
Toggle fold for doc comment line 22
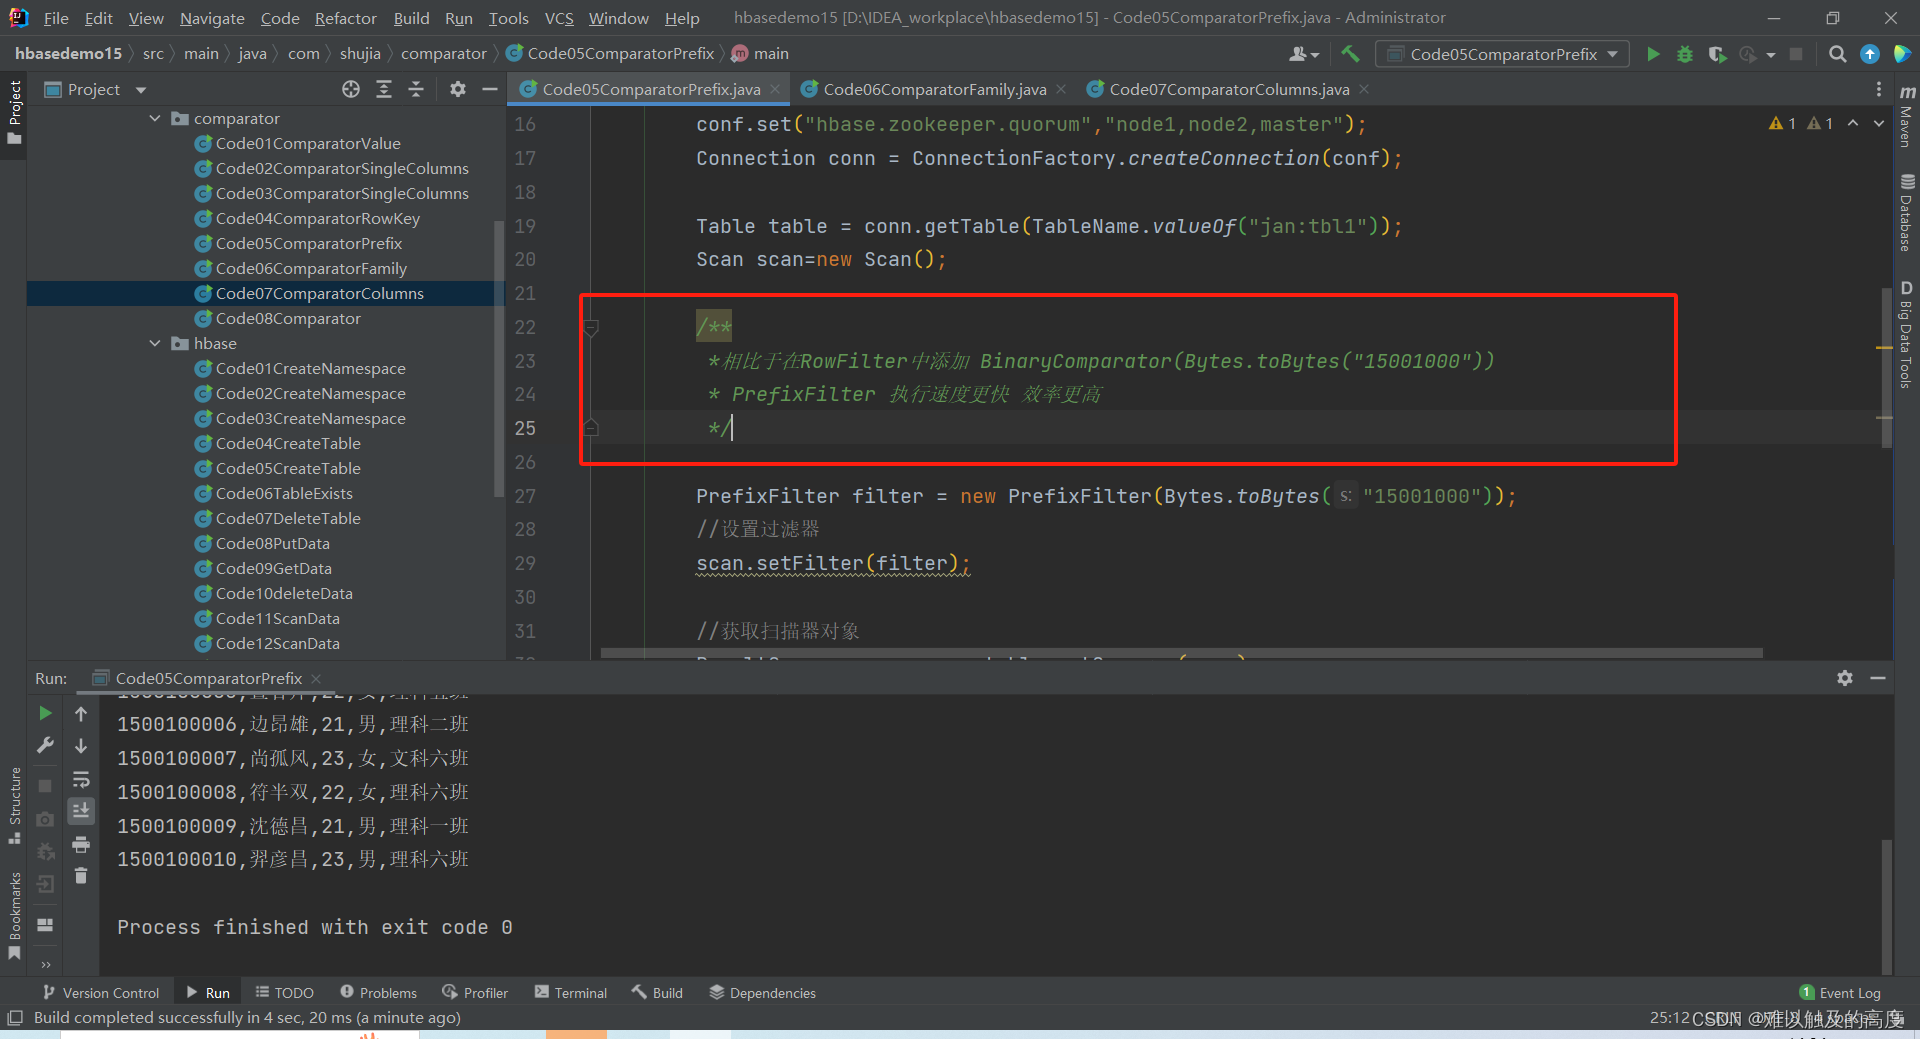tap(591, 327)
